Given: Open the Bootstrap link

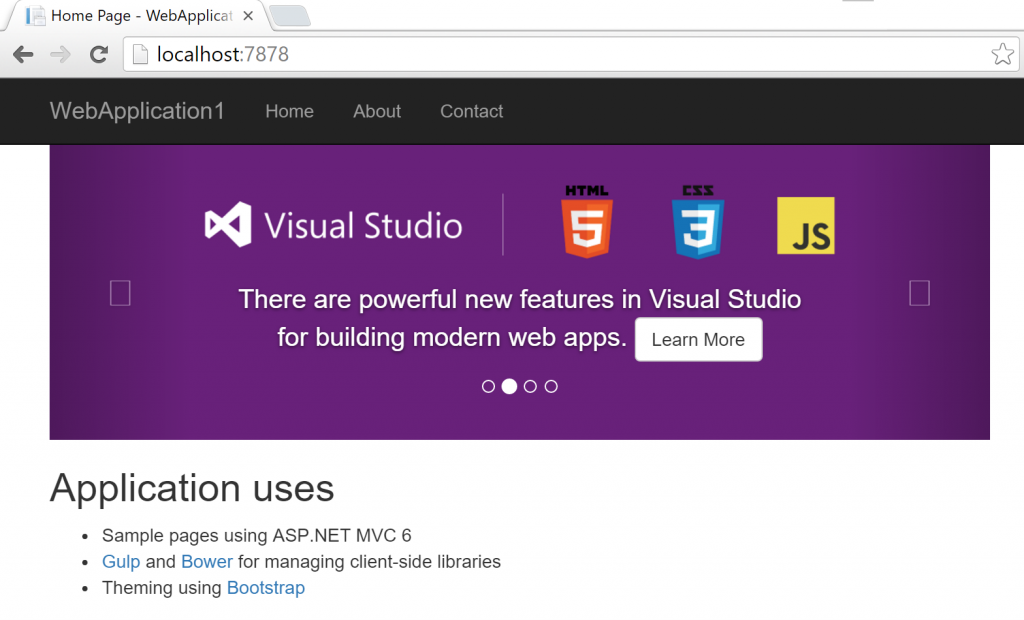Looking at the screenshot, I should point(266,588).
